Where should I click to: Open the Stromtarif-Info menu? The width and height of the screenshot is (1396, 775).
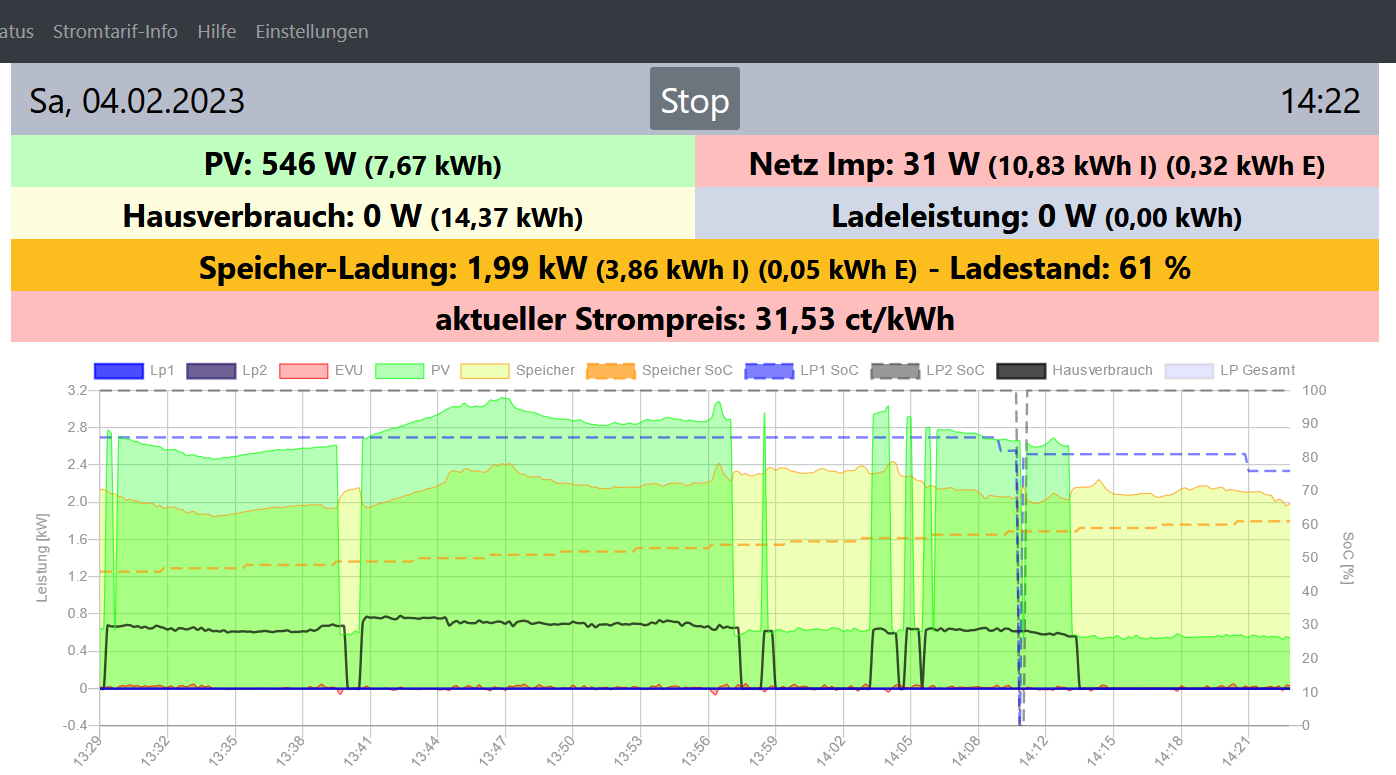(115, 31)
